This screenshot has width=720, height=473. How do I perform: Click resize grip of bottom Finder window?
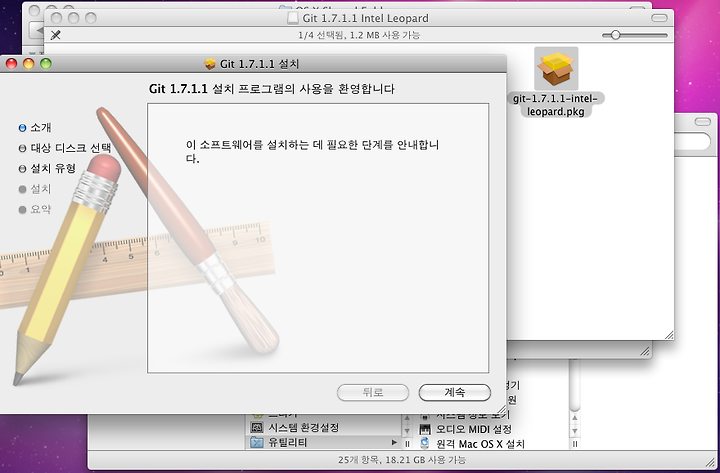coord(711,461)
